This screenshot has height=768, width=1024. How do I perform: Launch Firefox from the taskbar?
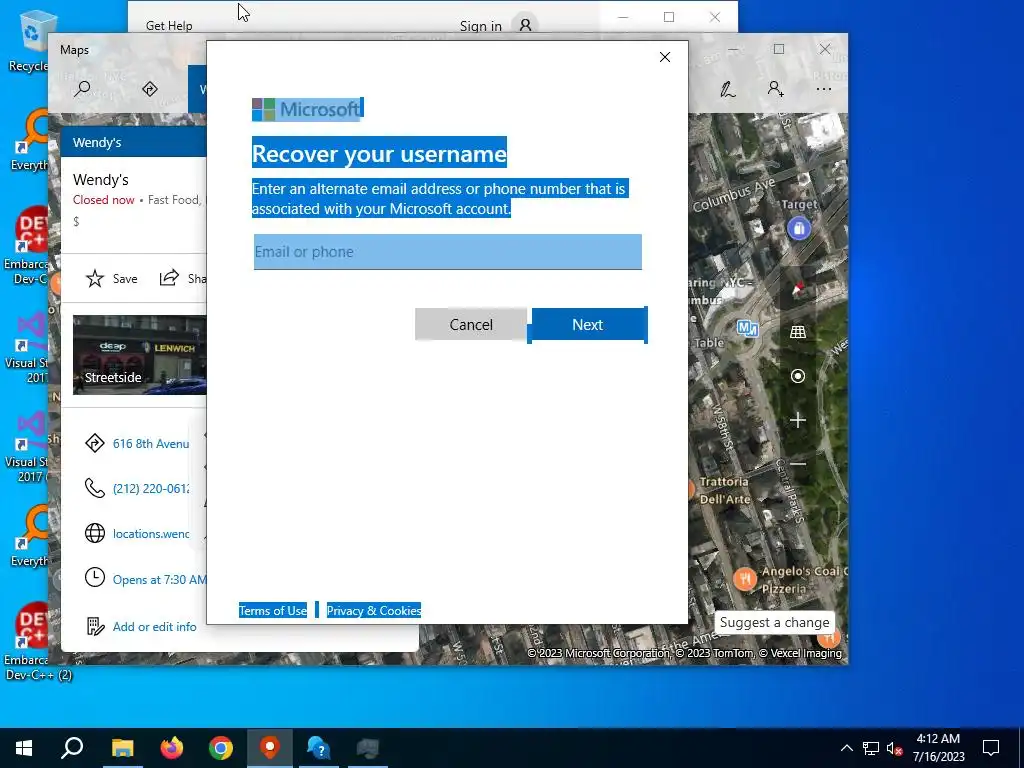[172, 748]
